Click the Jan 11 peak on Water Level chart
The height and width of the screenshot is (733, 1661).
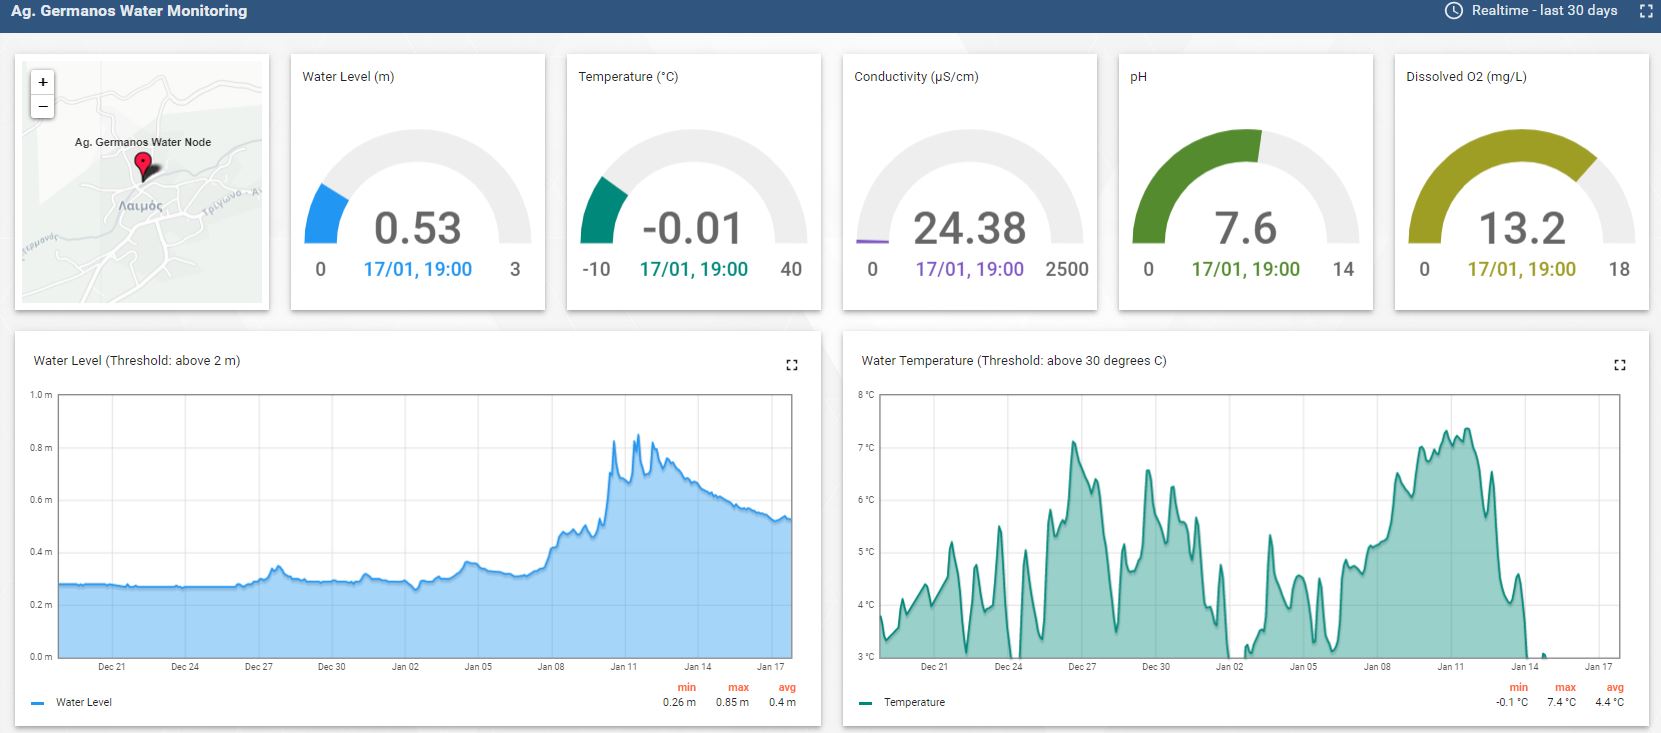click(x=637, y=436)
